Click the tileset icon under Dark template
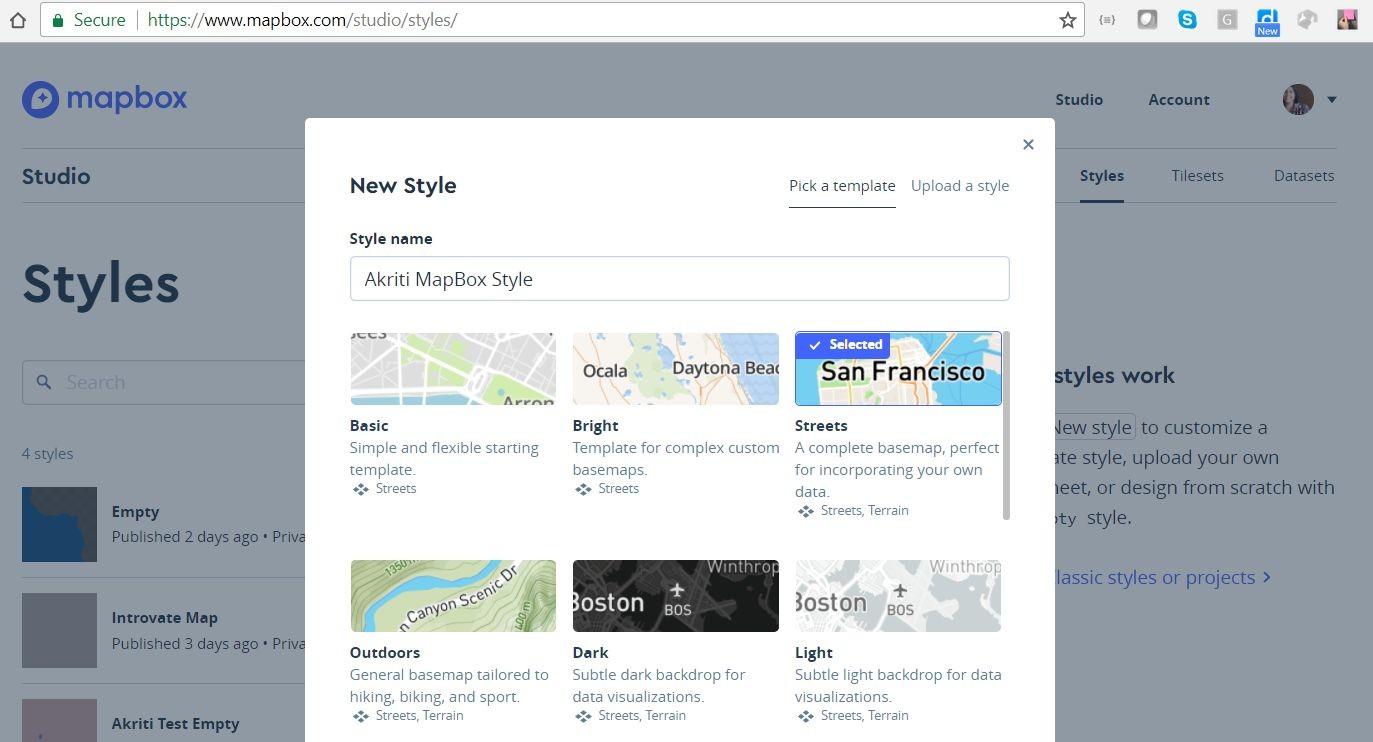Screen dimensions: 1373x742 [583, 716]
